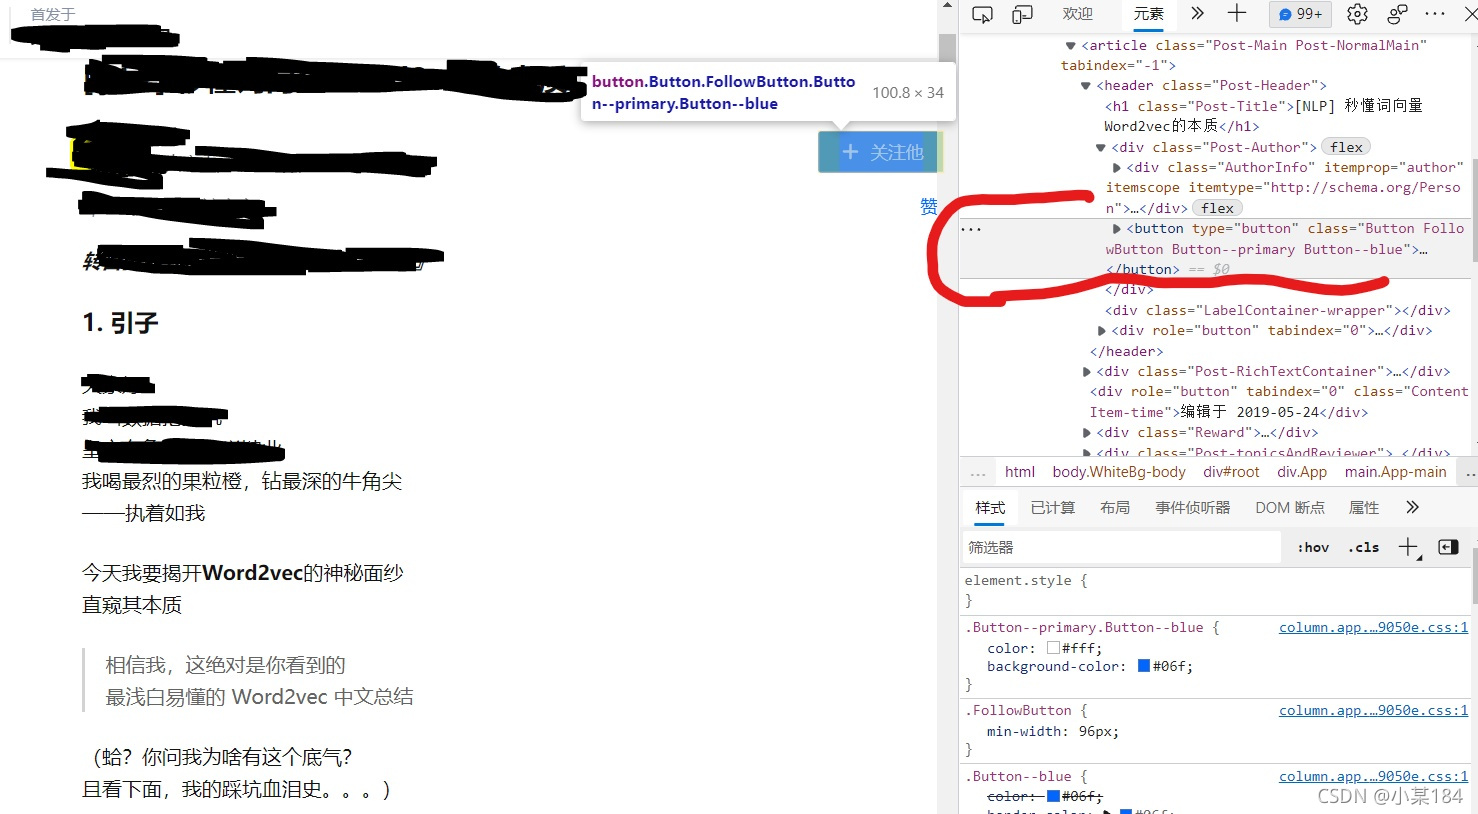Image resolution: width=1478 pixels, height=814 pixels.
Task: Open the 已计算 tab
Action: coord(1053,508)
